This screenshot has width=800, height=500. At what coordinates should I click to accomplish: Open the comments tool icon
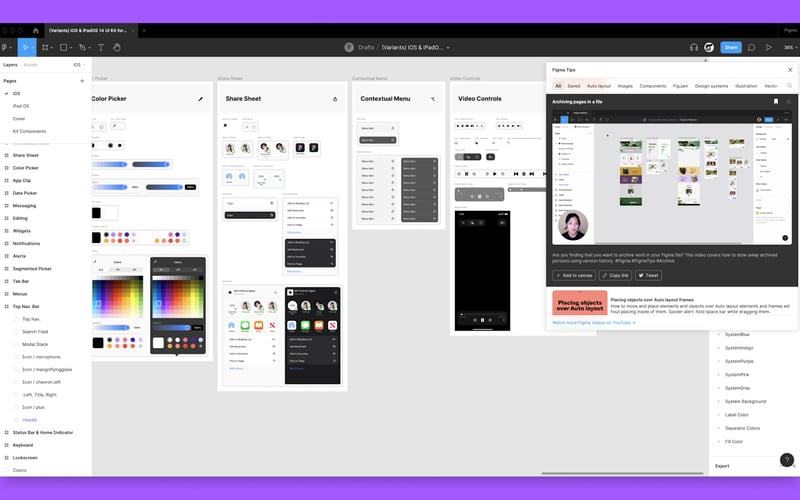point(751,47)
